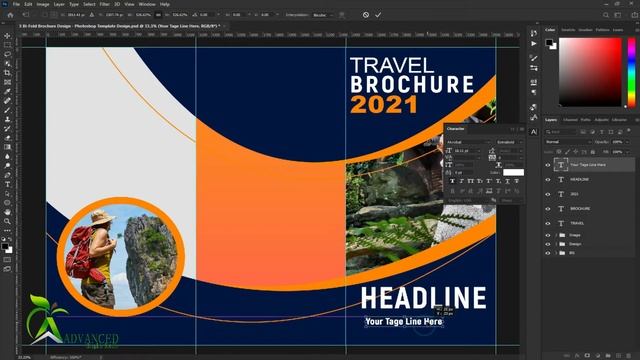
Task: Select the document tab for Brochure Design
Action: pos(120,26)
